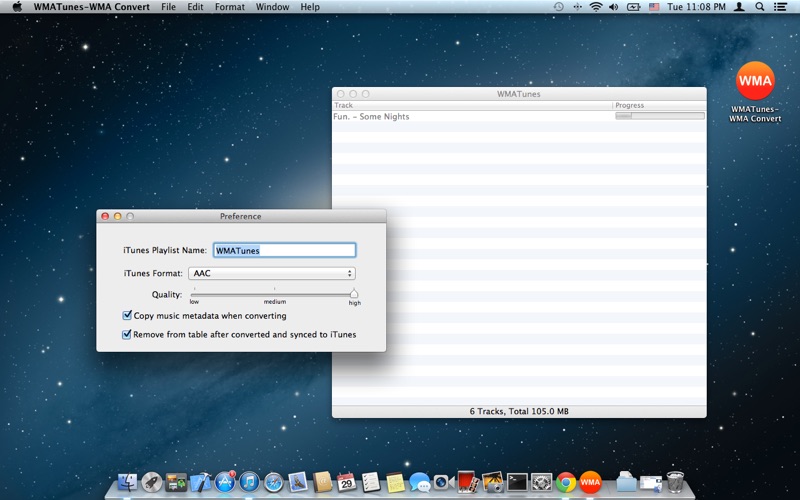Open the Mail stamp icon in Dock
This screenshot has width=800, height=500.
[298, 482]
